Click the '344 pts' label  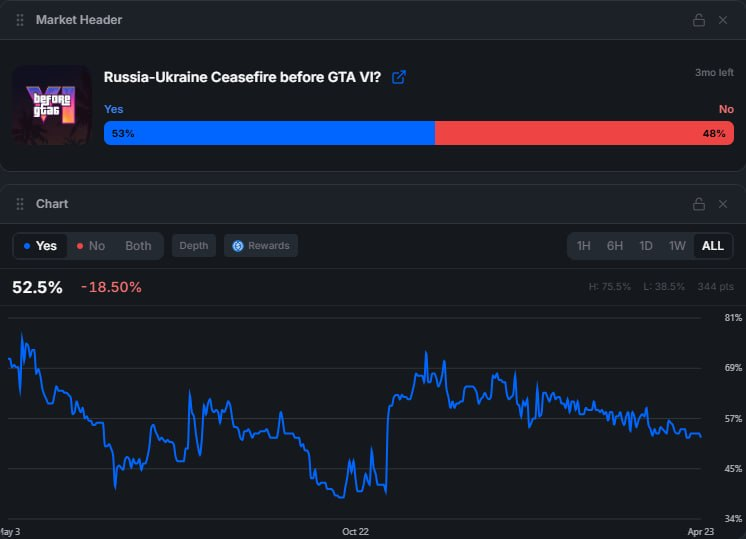(716, 286)
